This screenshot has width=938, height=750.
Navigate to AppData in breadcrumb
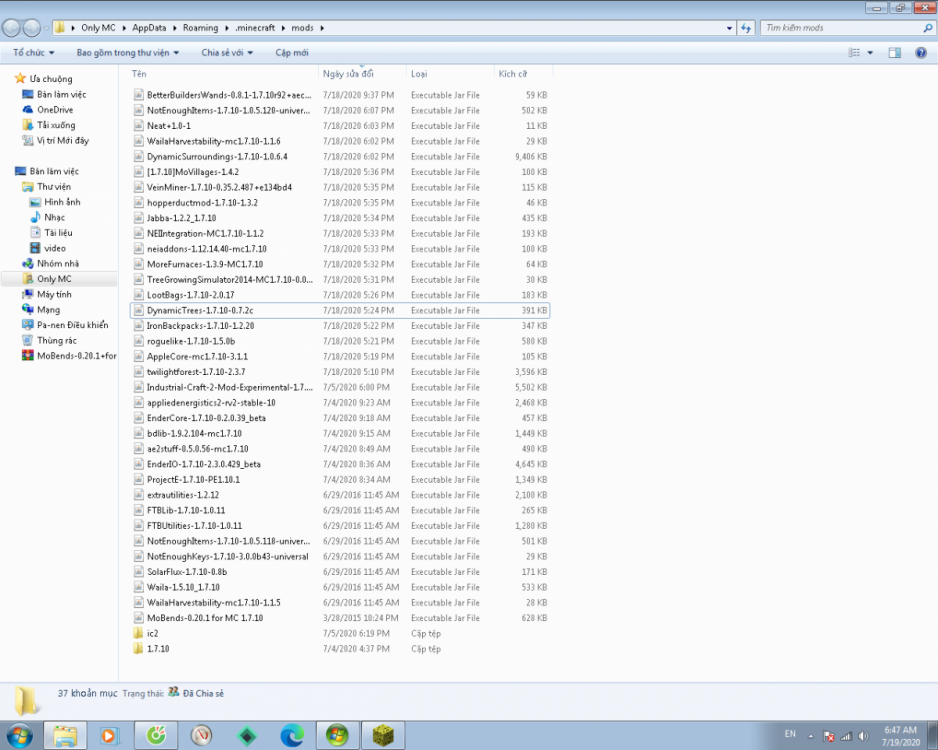[149, 28]
